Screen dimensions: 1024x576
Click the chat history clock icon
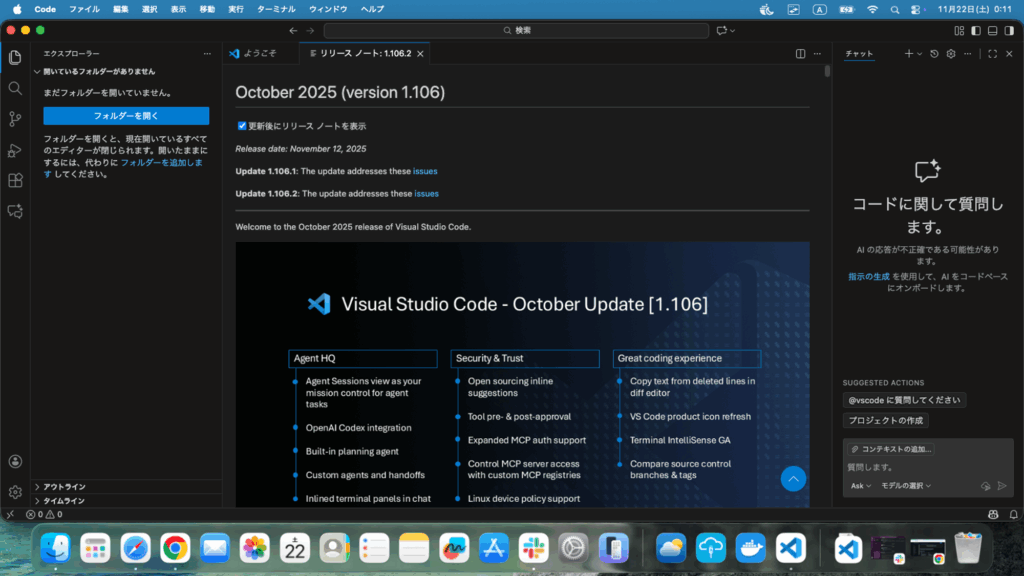934,54
